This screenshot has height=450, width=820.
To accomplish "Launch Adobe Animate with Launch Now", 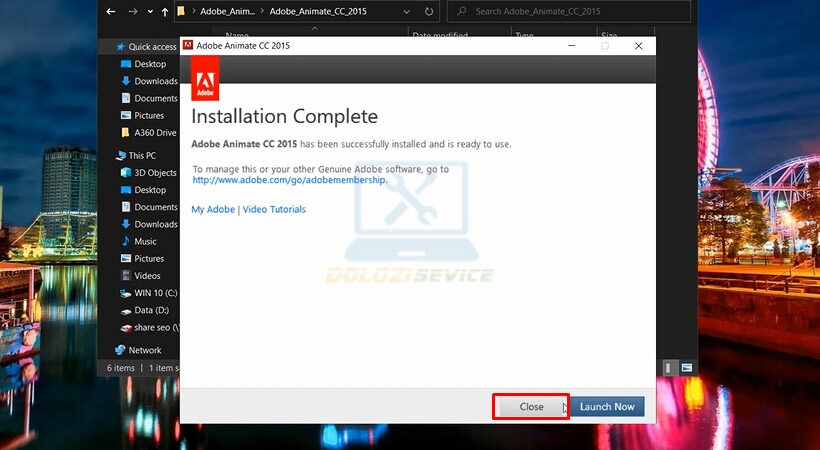I will (x=607, y=407).
